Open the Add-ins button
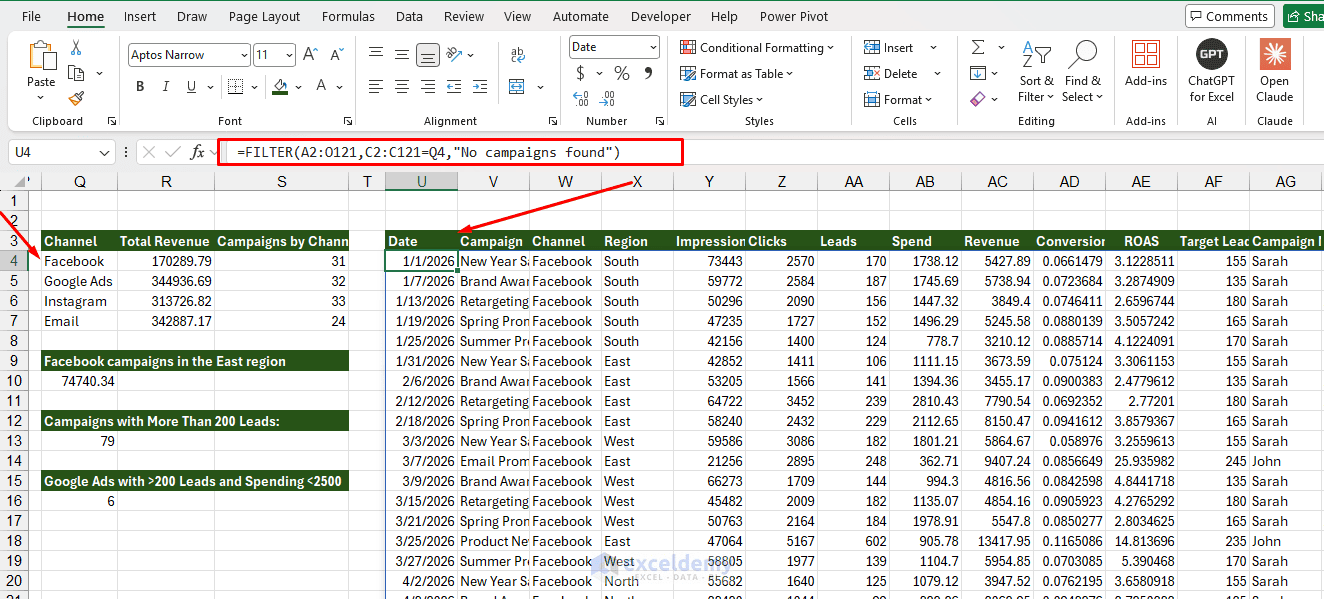 [x=1146, y=64]
